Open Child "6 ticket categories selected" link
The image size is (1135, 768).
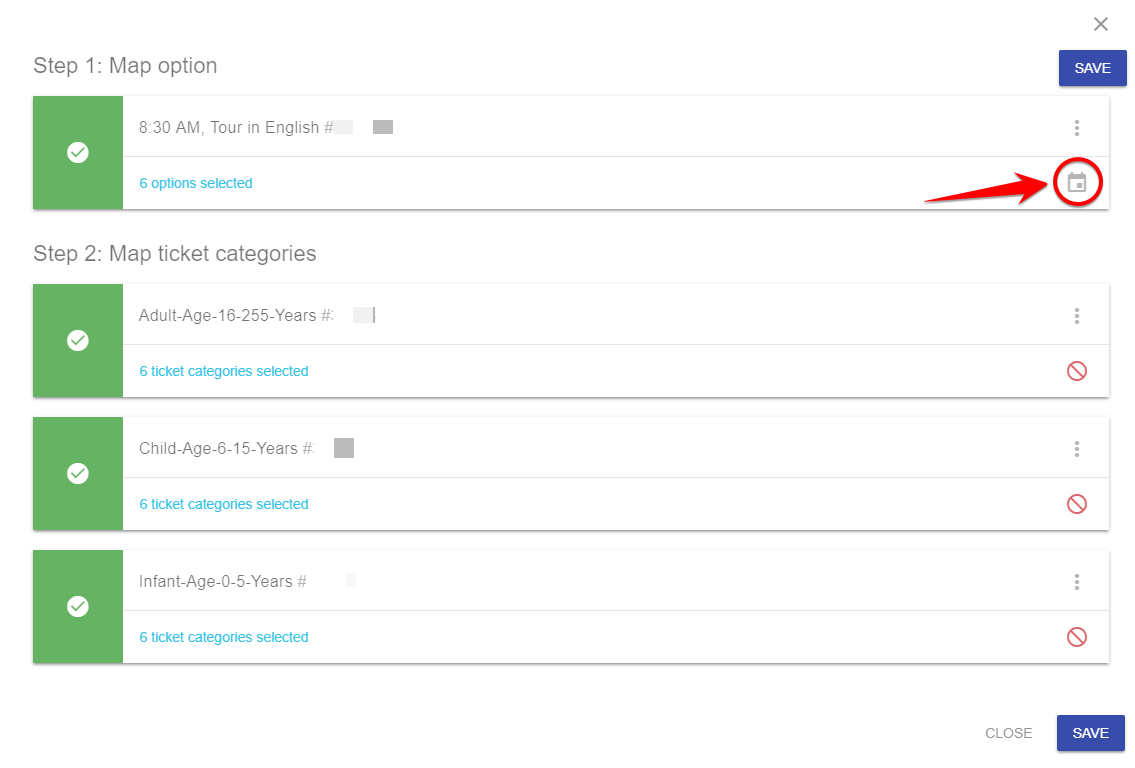[224, 504]
